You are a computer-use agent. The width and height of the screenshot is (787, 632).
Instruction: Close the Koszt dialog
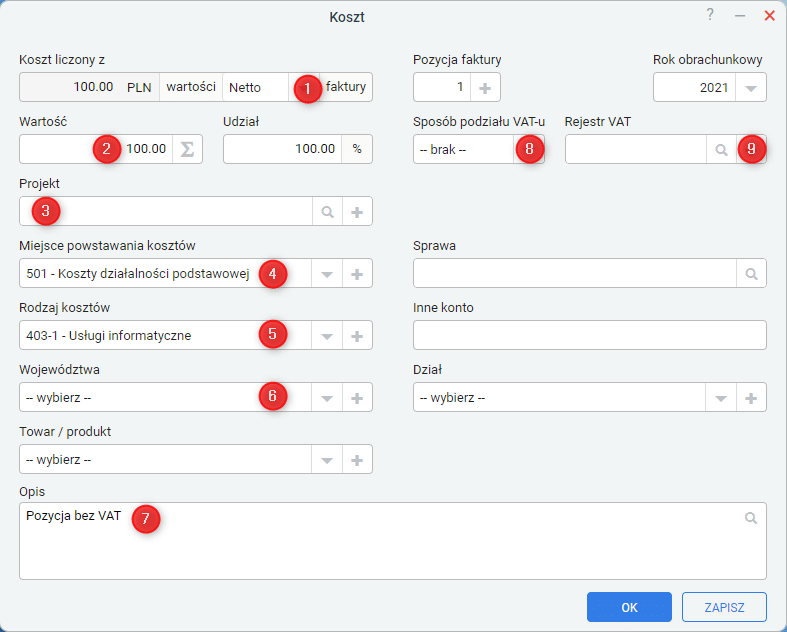tap(769, 16)
